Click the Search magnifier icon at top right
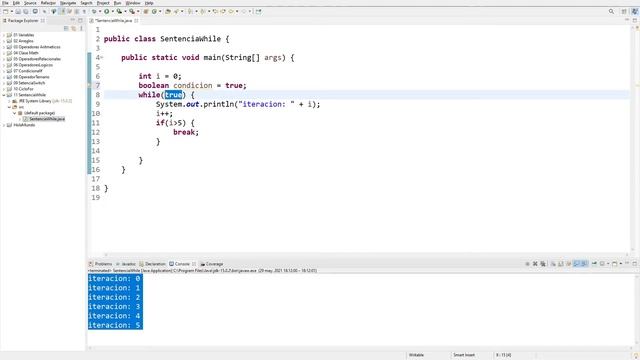 pos(611,11)
